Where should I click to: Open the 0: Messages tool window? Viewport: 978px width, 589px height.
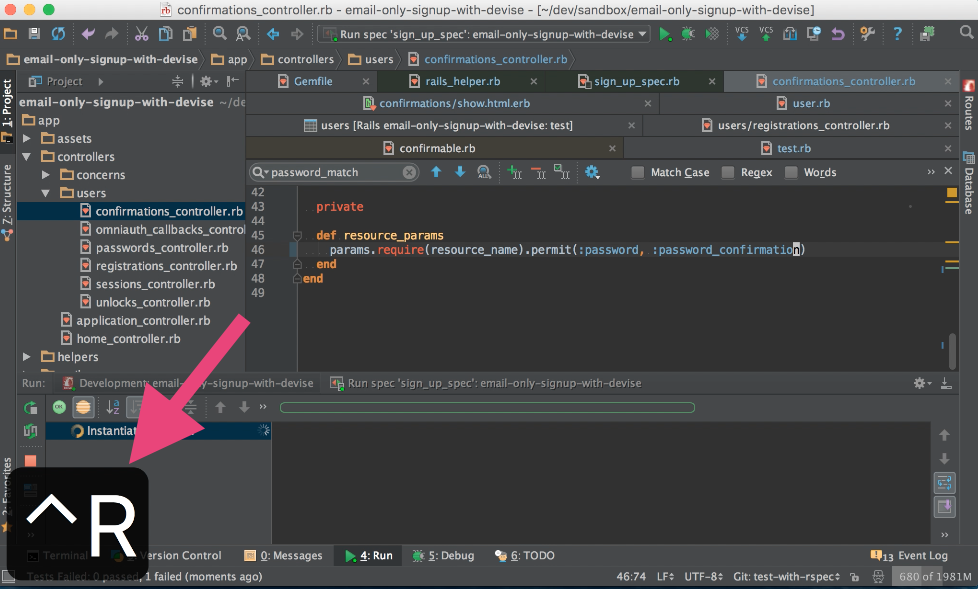pos(284,555)
